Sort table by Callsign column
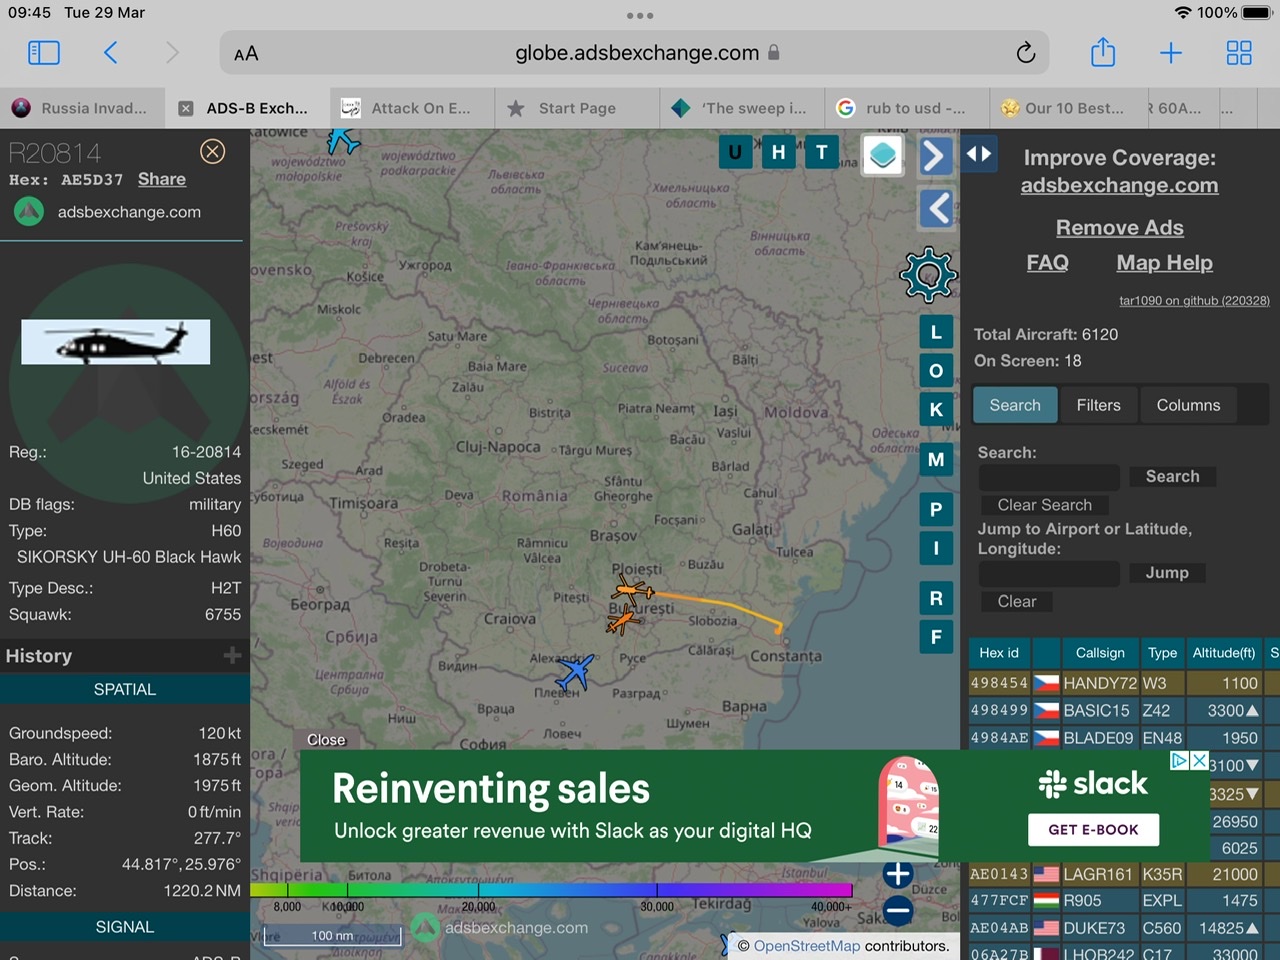Viewport: 1280px width, 960px height. click(x=1099, y=653)
